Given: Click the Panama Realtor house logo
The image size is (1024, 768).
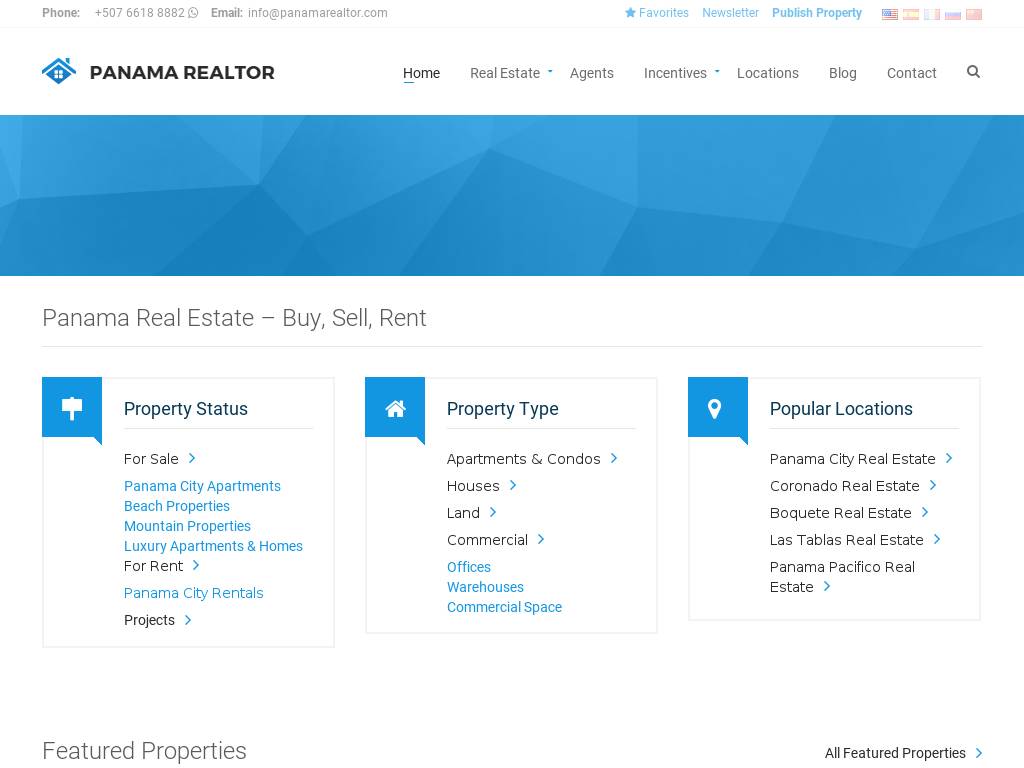Looking at the screenshot, I should pyautogui.click(x=59, y=71).
